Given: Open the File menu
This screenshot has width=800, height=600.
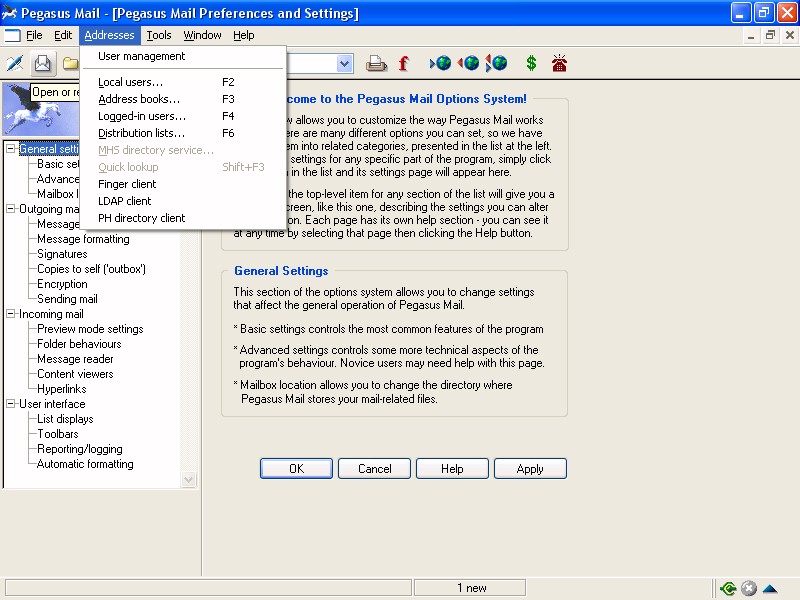Looking at the screenshot, I should [x=34, y=35].
